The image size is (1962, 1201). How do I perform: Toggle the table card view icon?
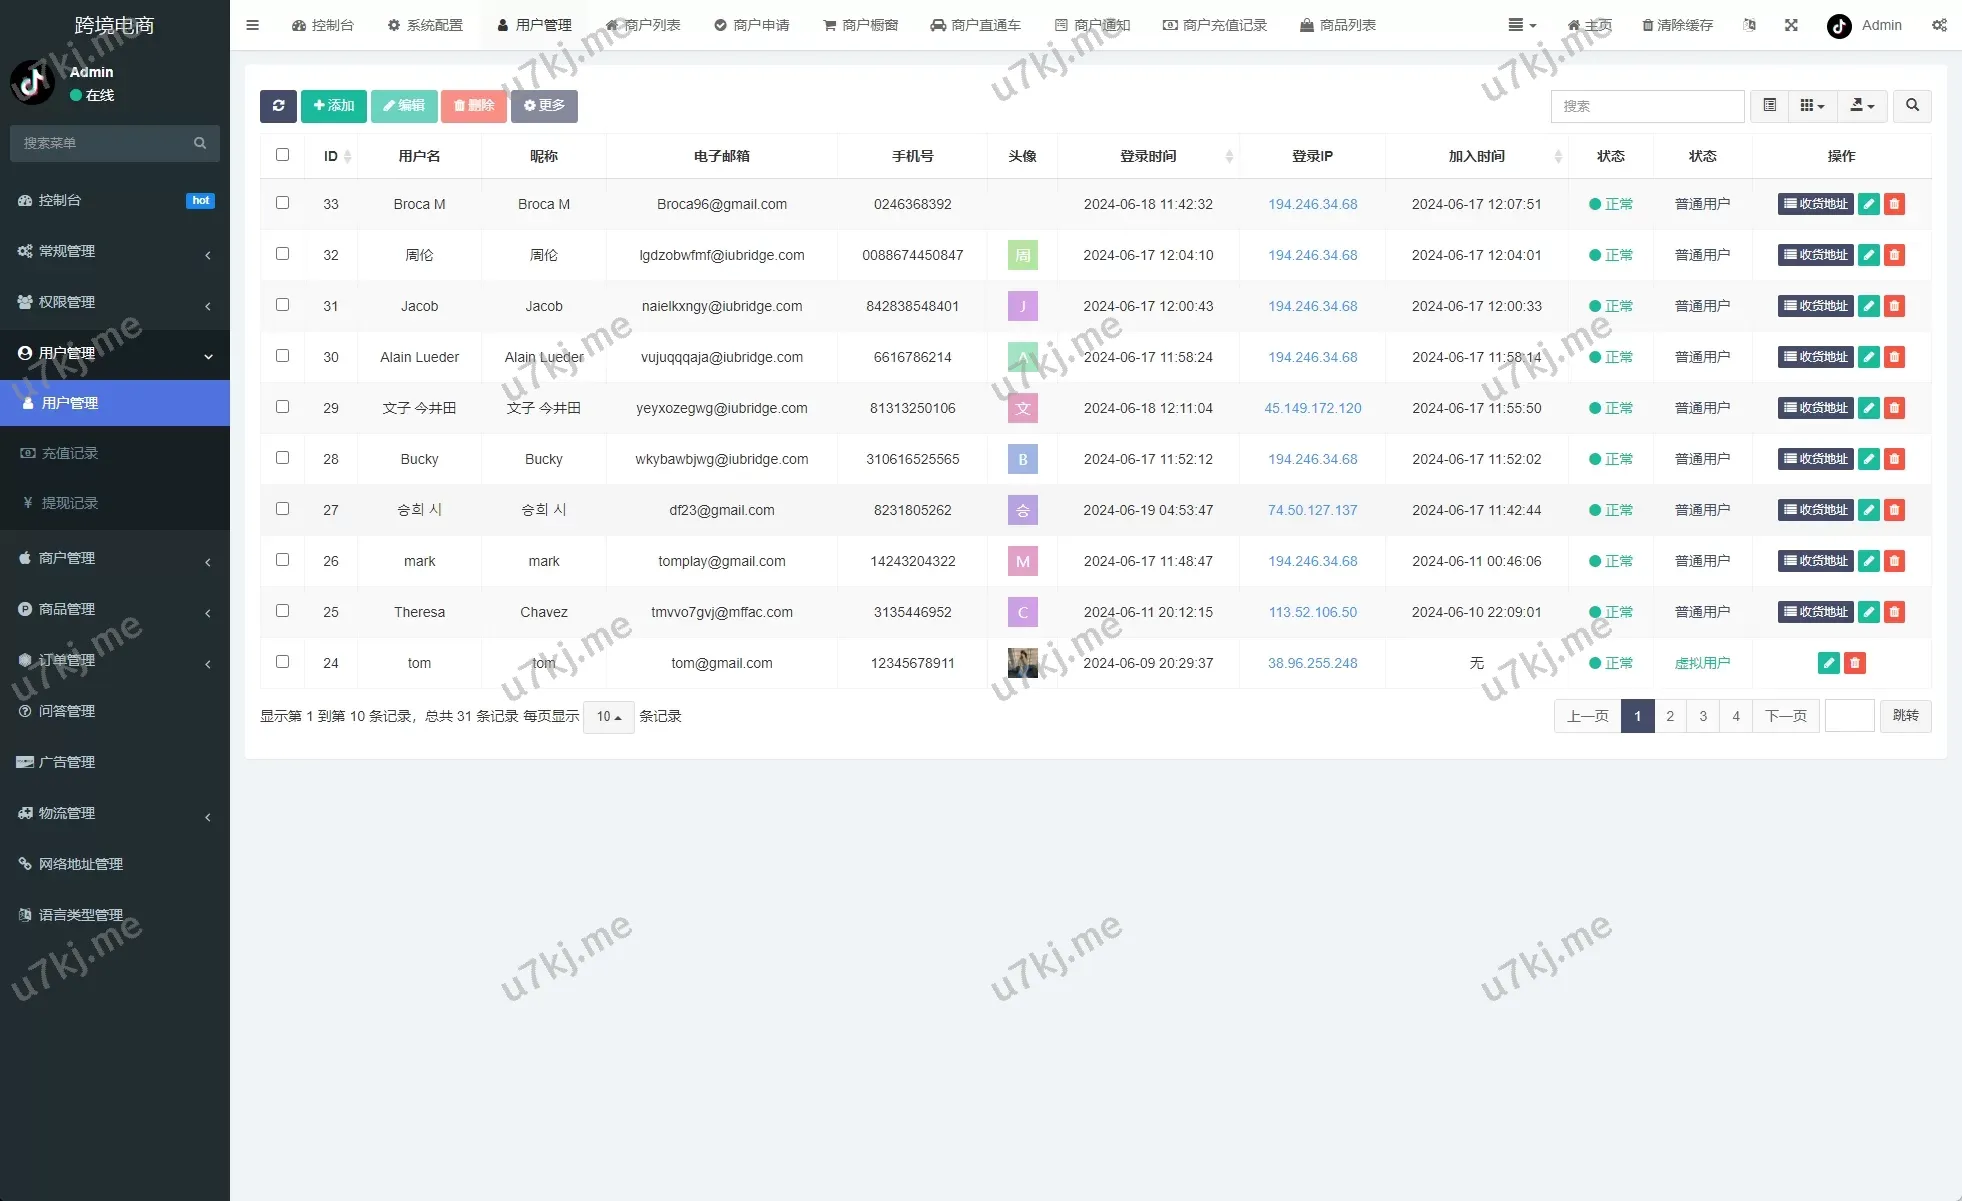1769,106
